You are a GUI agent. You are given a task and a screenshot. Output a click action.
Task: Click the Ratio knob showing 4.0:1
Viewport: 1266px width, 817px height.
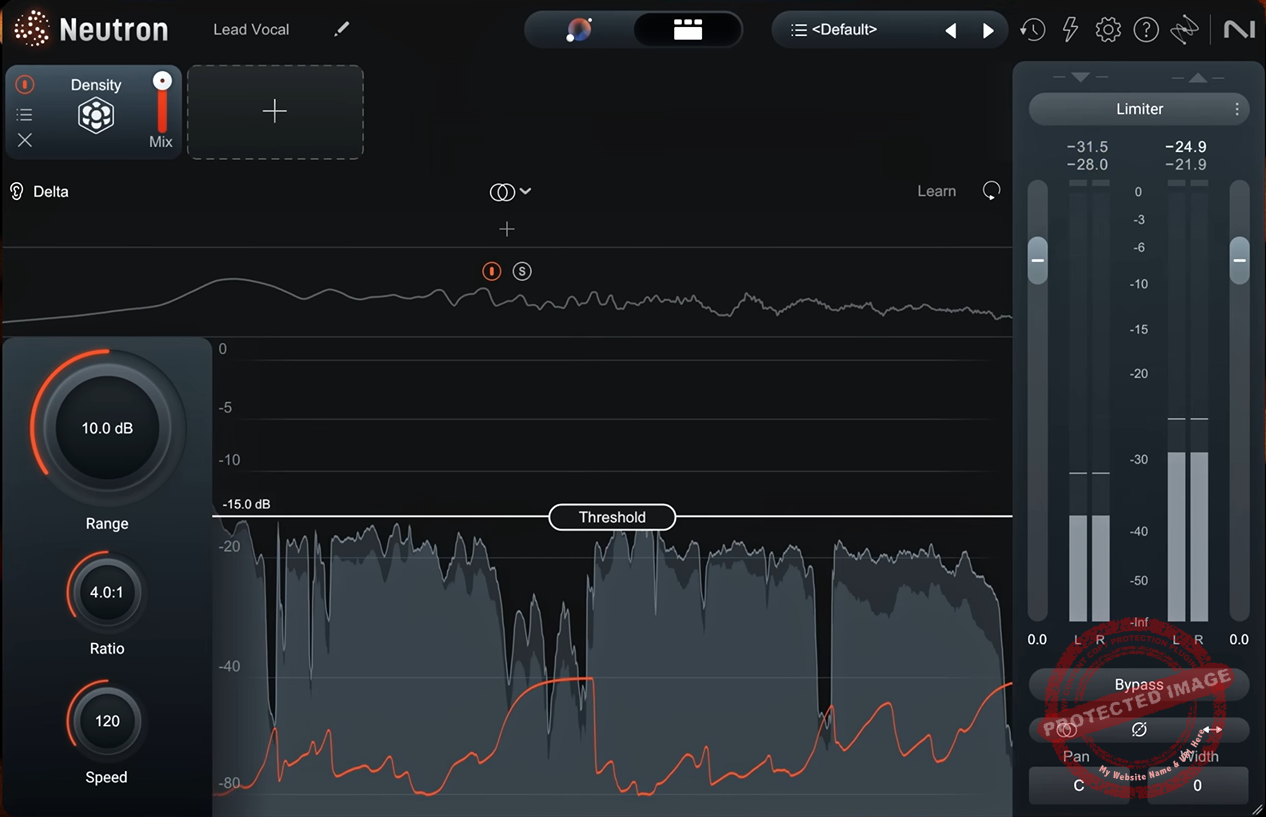point(107,593)
